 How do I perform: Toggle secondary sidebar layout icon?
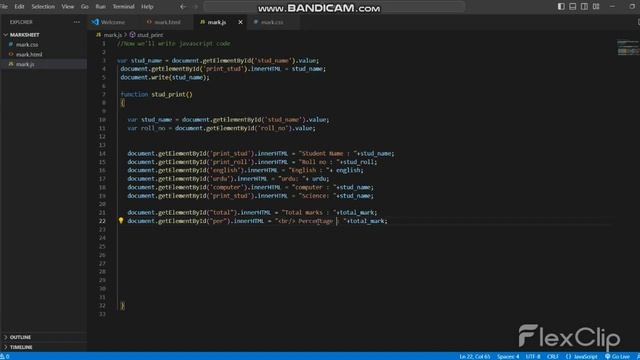(x=584, y=7)
